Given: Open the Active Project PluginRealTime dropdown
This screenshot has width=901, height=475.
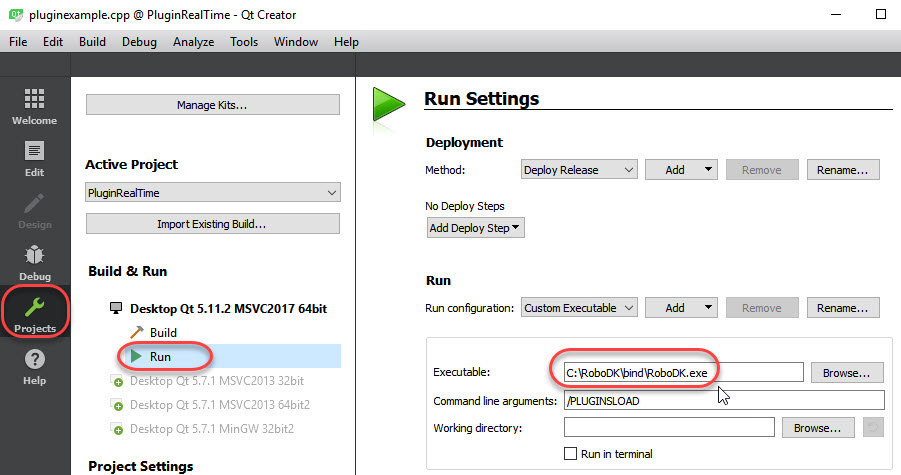Looking at the screenshot, I should click(x=213, y=192).
